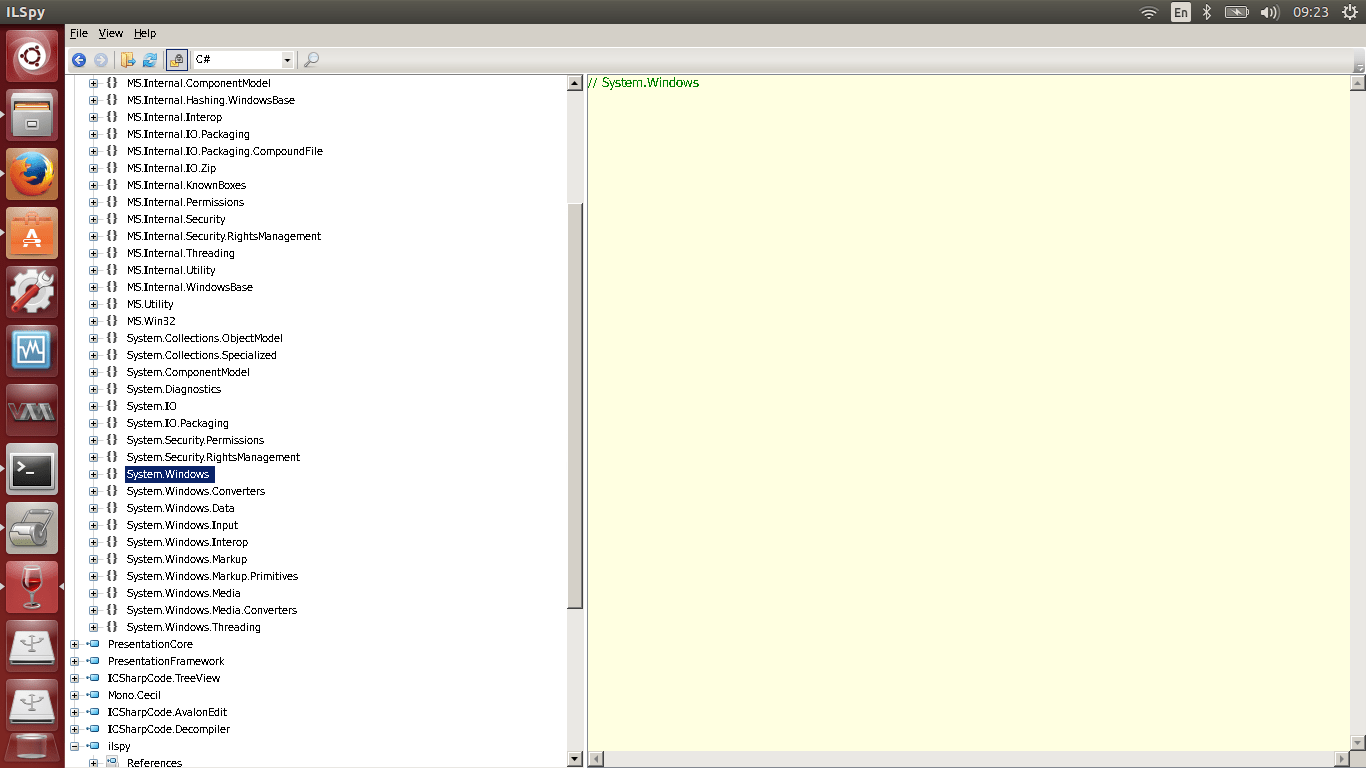Expand the PresentationFramework assembly node
Image resolution: width=1366 pixels, height=768 pixels.
[x=74, y=661]
